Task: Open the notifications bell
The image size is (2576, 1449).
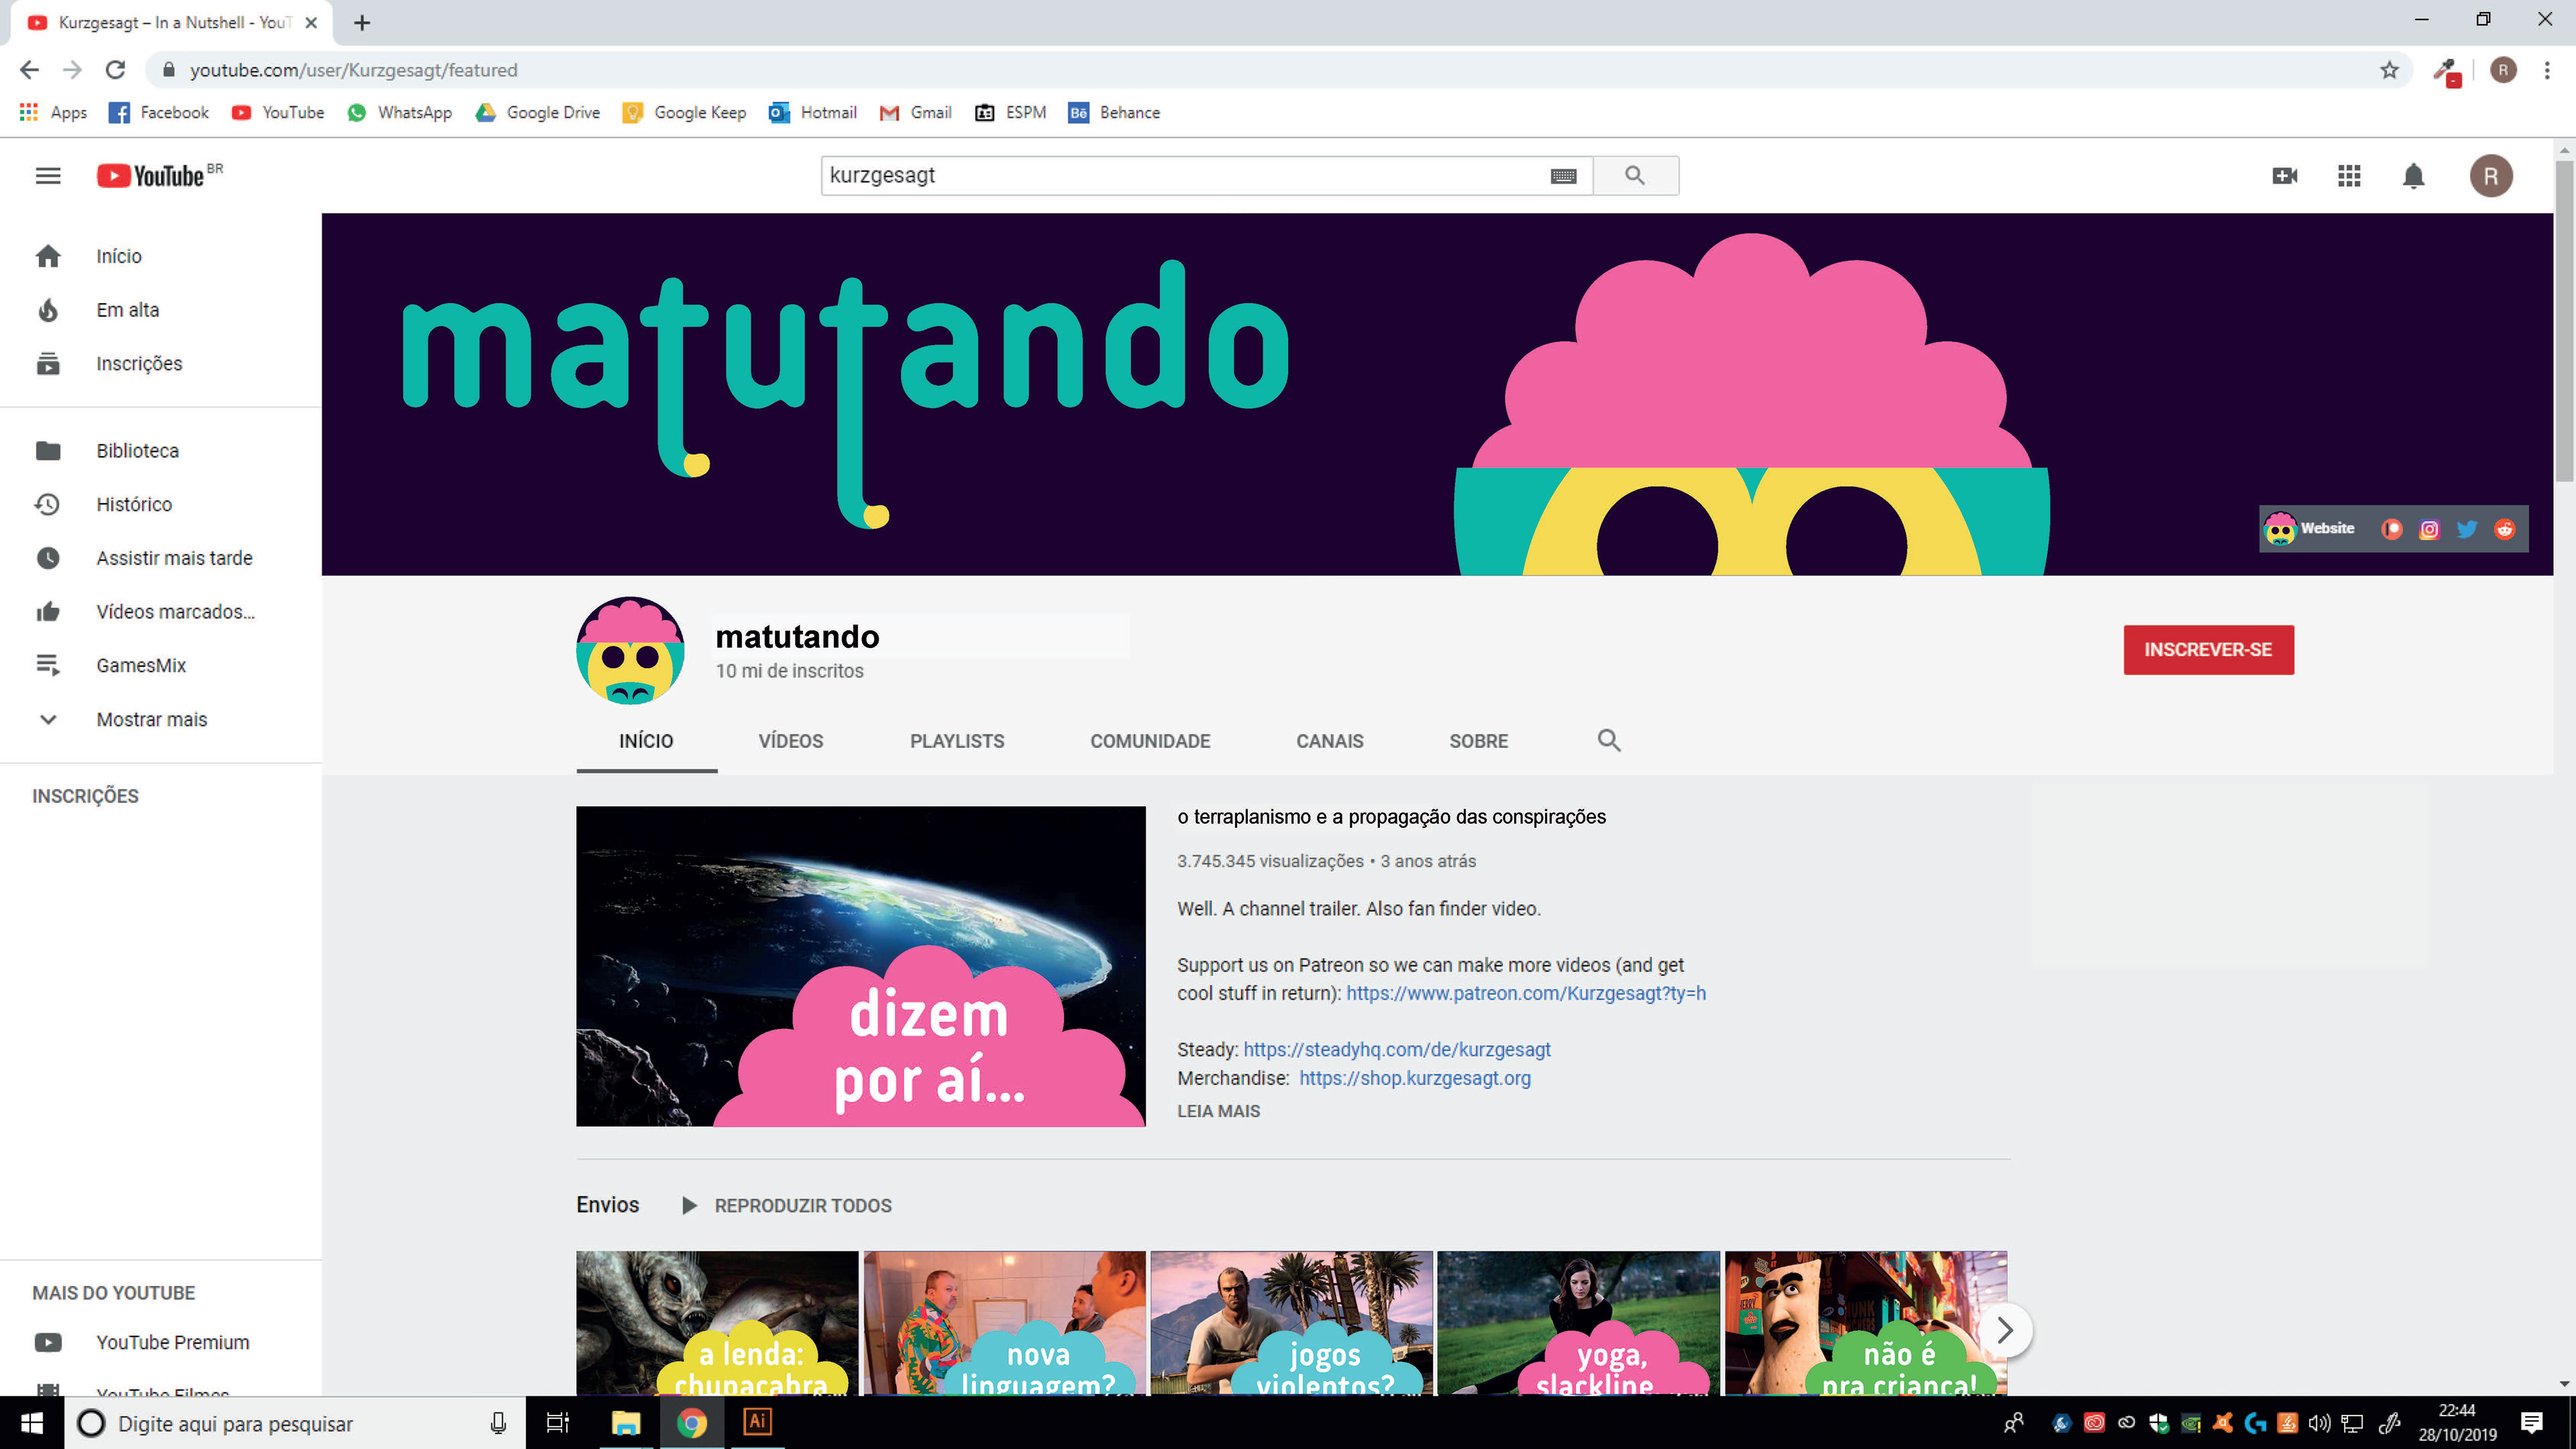Action: click(x=2413, y=176)
